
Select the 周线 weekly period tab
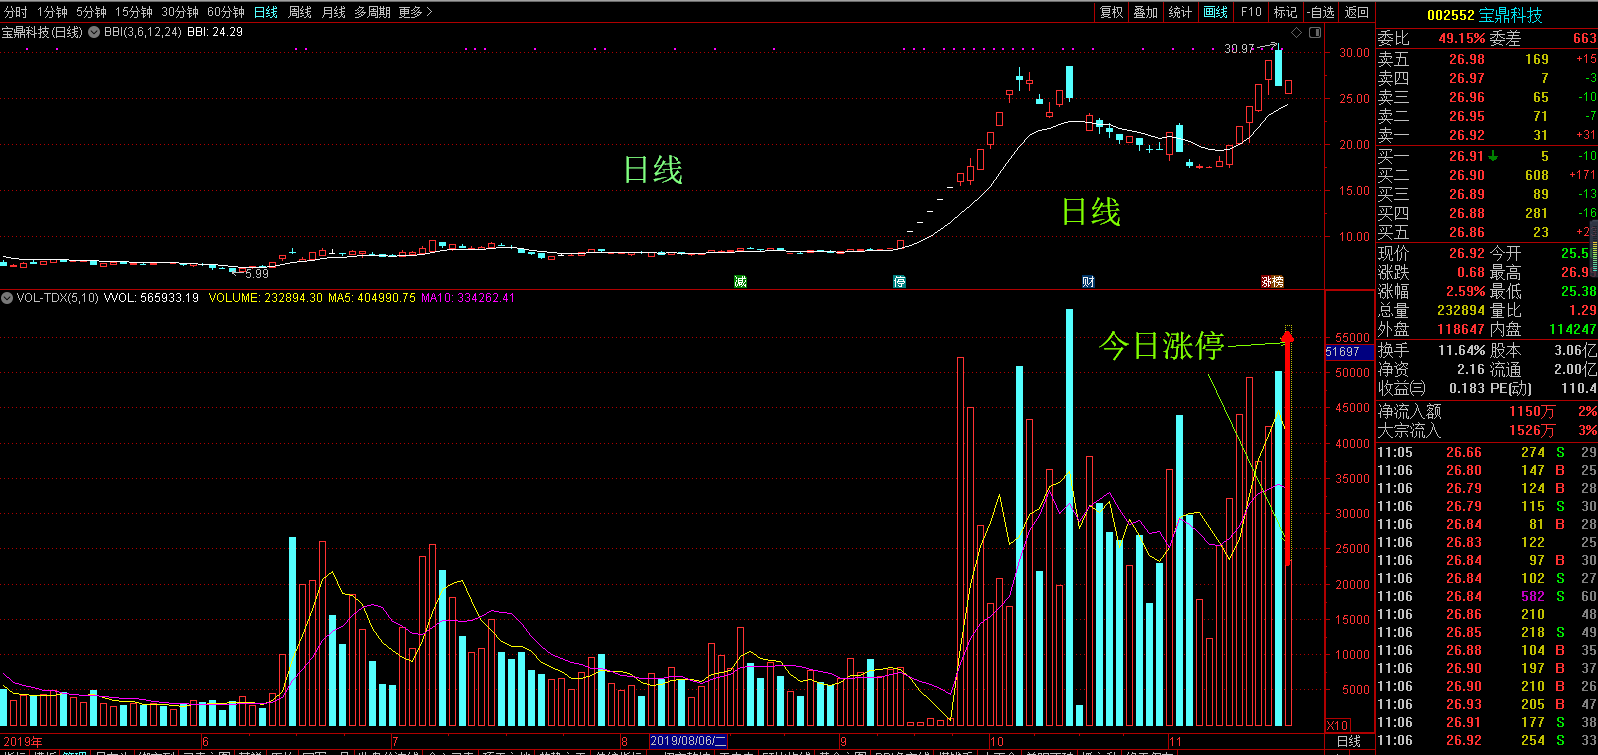point(300,12)
